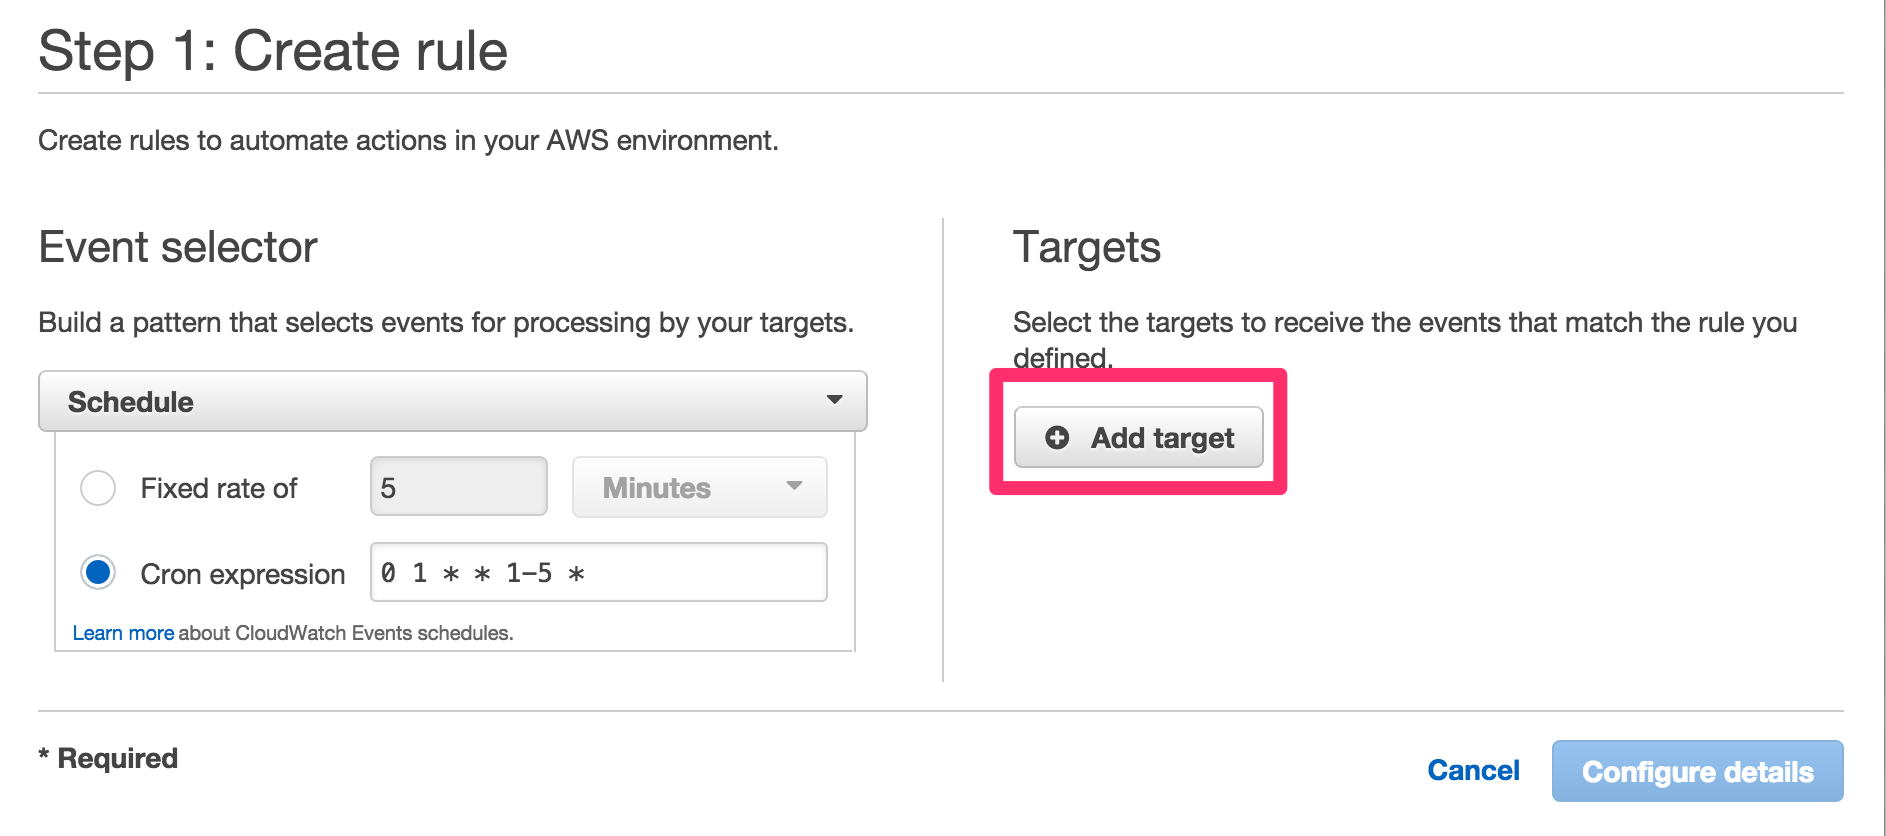Add a target under the Targets section
Viewport: 1886px width, 836px height.
[1139, 437]
